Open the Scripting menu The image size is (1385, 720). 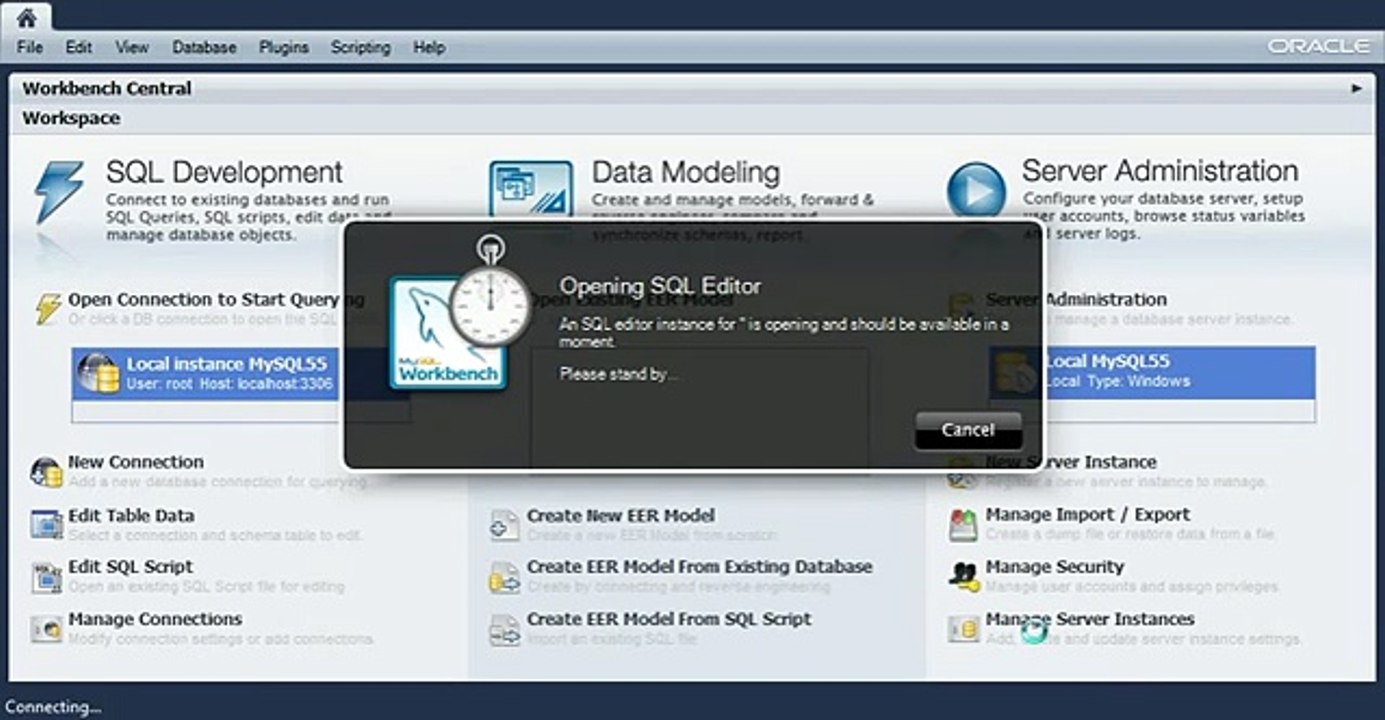coord(360,47)
